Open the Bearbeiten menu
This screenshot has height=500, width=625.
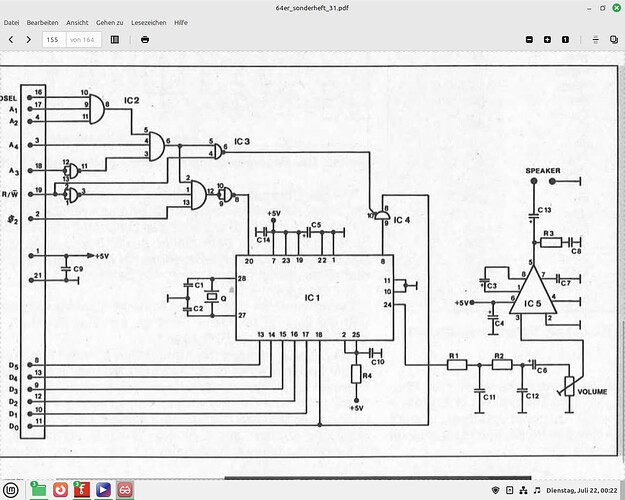(x=42, y=21)
